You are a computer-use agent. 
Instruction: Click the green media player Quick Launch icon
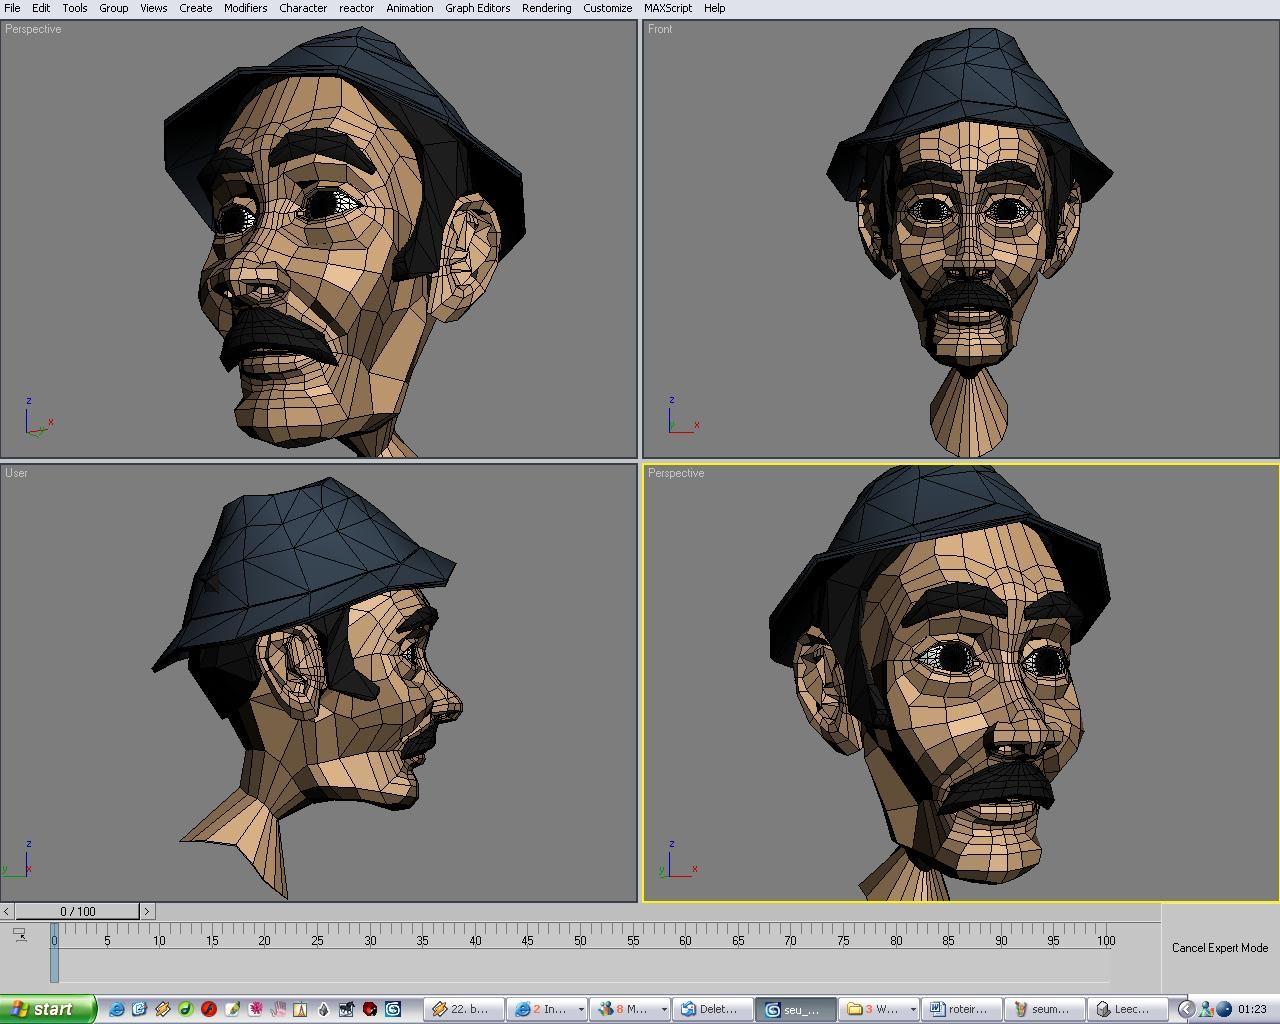click(187, 1009)
